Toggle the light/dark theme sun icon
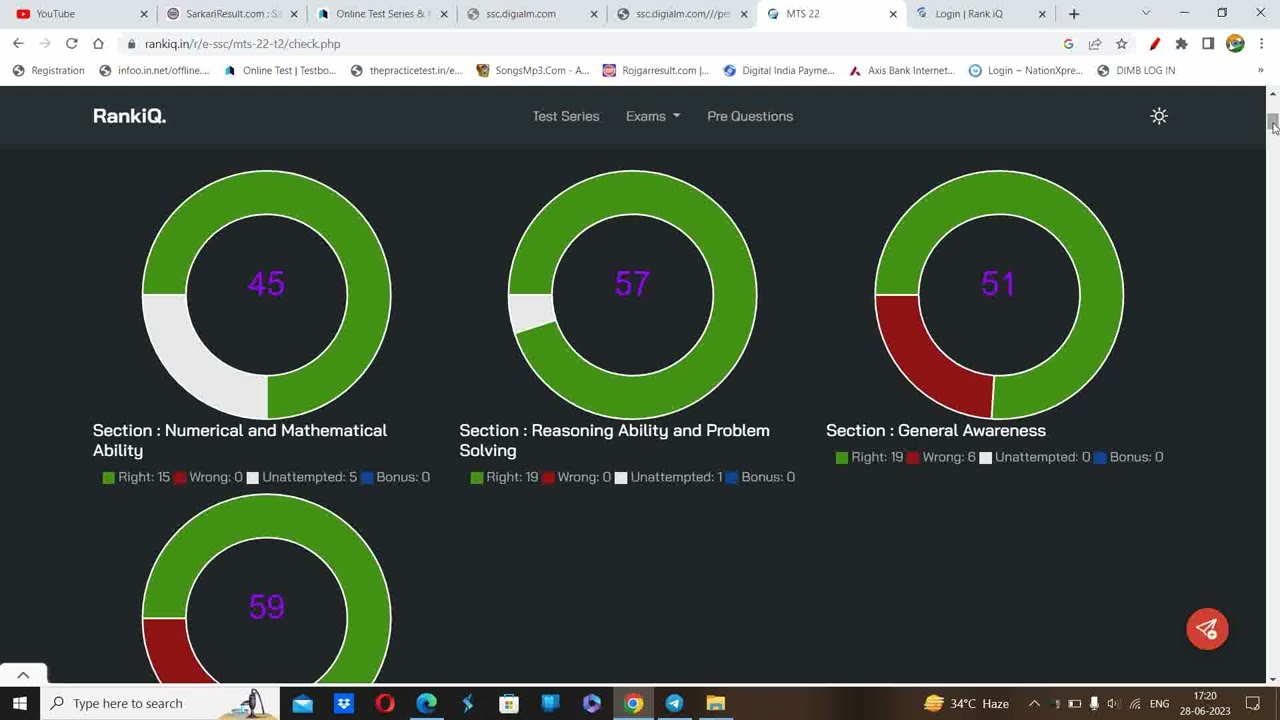This screenshot has height=720, width=1280. (1159, 116)
